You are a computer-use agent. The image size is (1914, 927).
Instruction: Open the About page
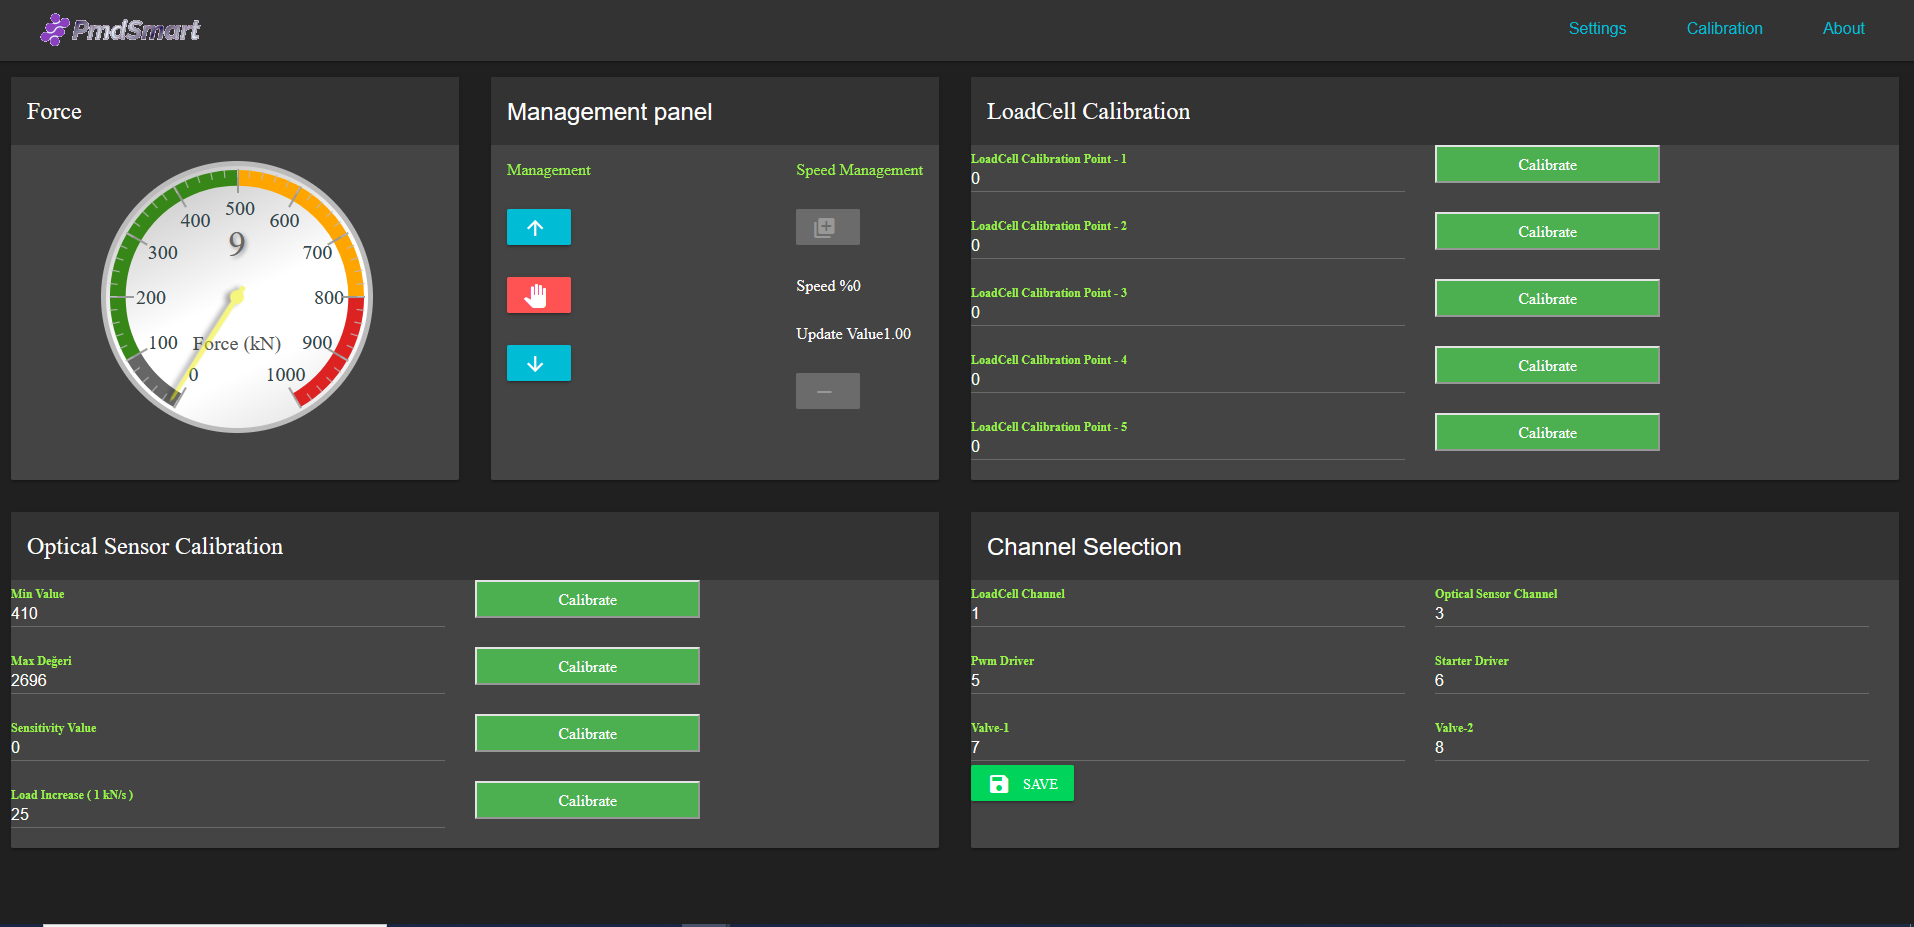point(1842,29)
